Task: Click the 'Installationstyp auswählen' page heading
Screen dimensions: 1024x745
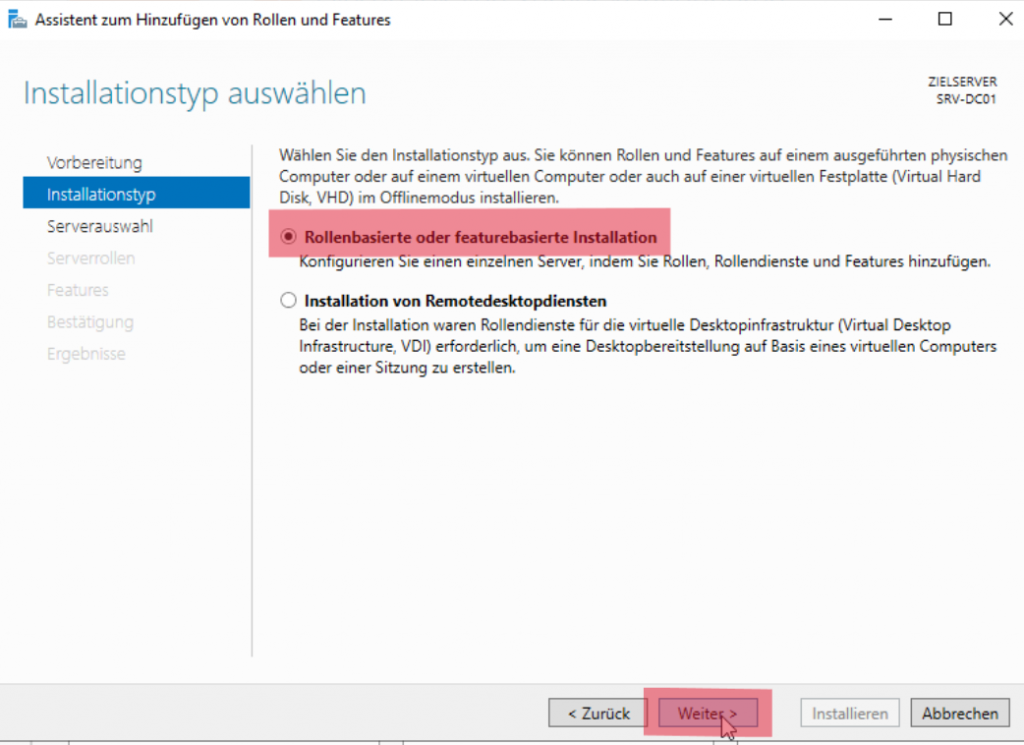Action: point(194,94)
